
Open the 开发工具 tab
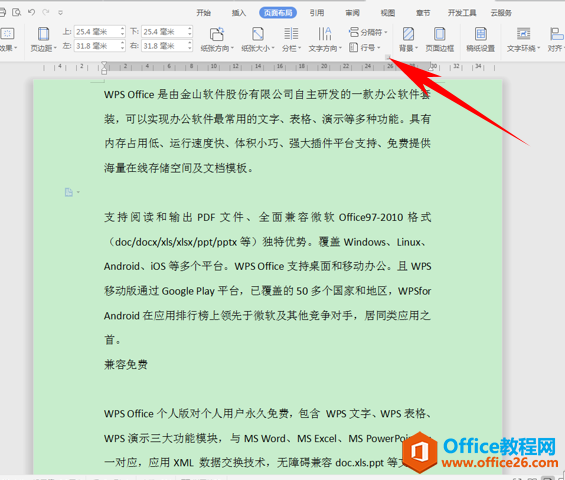(x=462, y=13)
